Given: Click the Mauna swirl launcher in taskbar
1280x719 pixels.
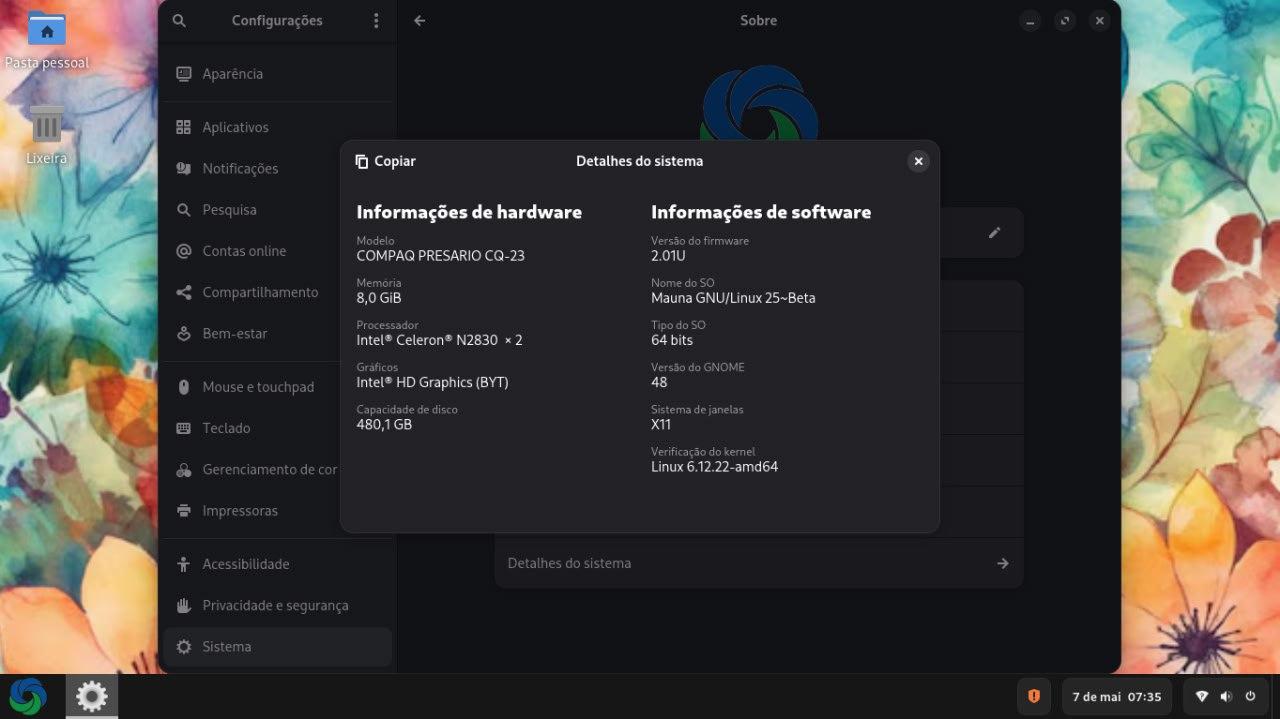Looking at the screenshot, I should 27,696.
